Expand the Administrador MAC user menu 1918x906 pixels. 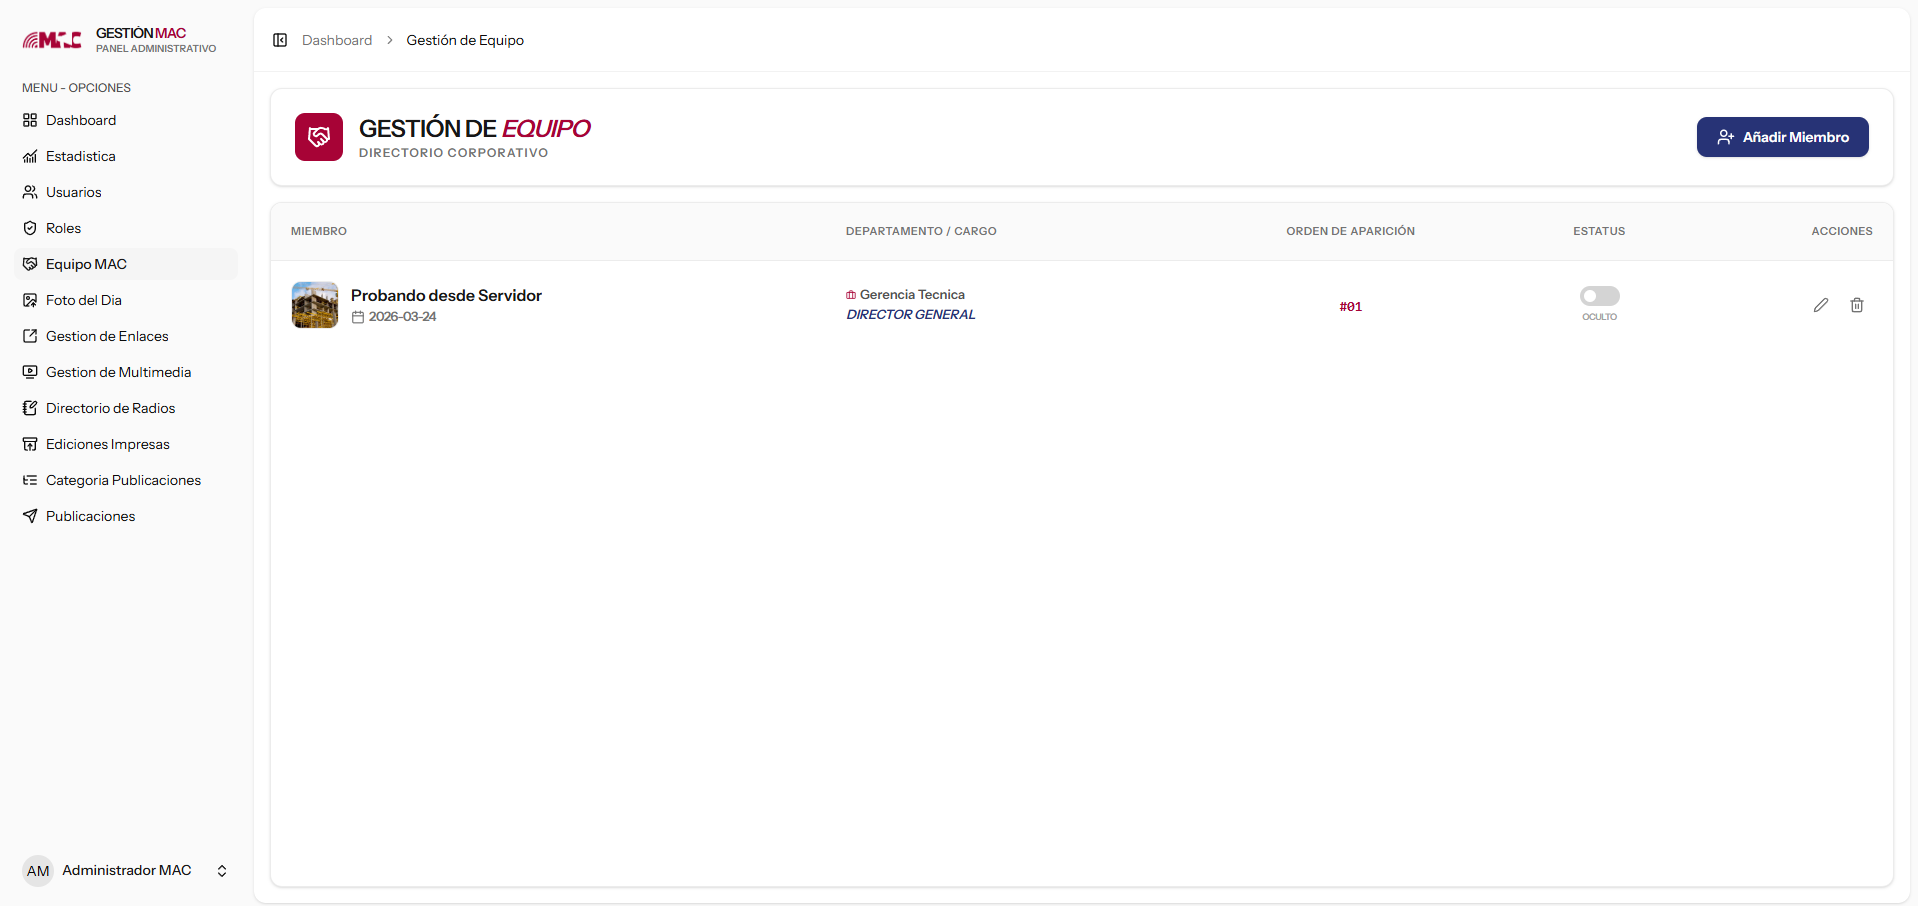(x=222, y=871)
